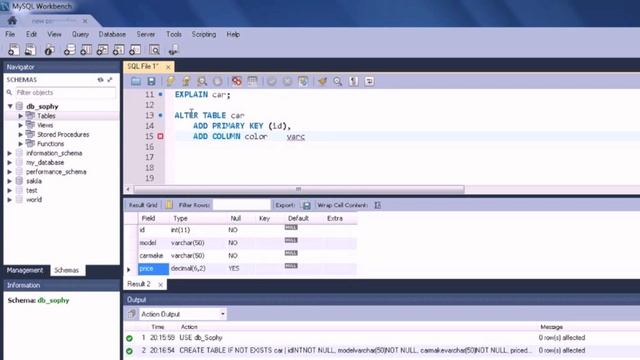Create new schema icon in main toolbar
This screenshot has height=360, width=640.
pos(69,50)
